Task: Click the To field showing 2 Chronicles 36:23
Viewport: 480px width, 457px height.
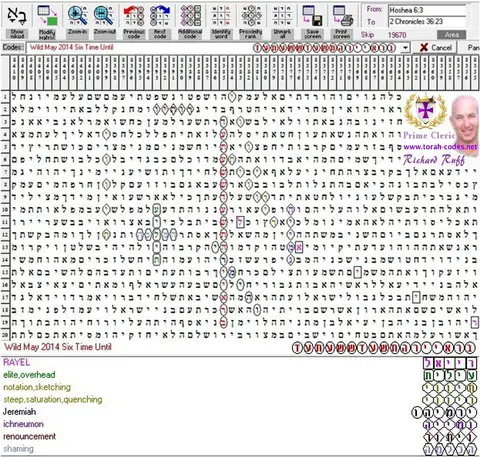Action: click(x=427, y=22)
